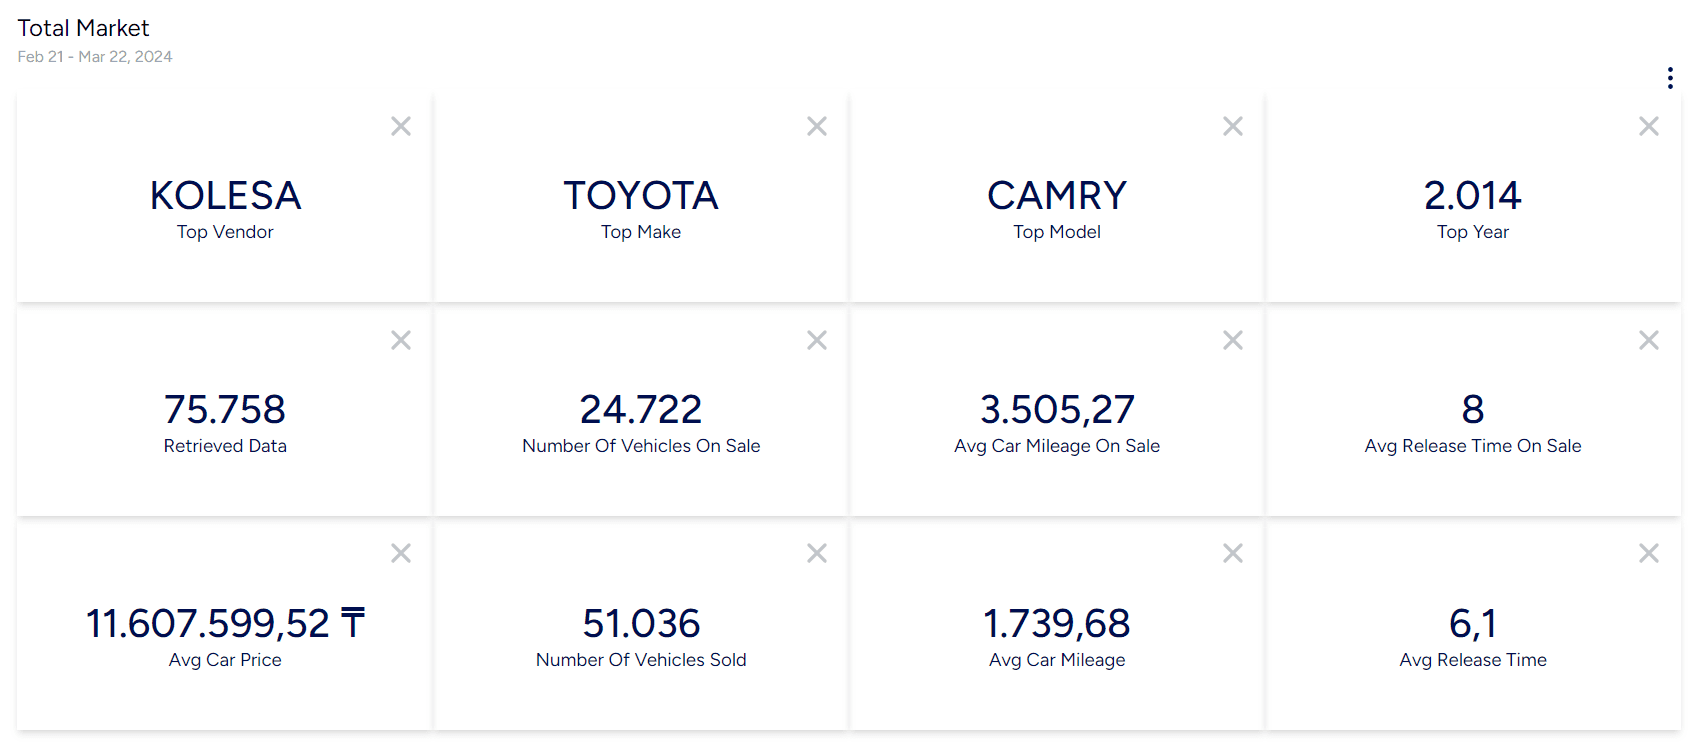Remove Avg Car Mileage On Sale card
1697x745 pixels.
[1233, 340]
